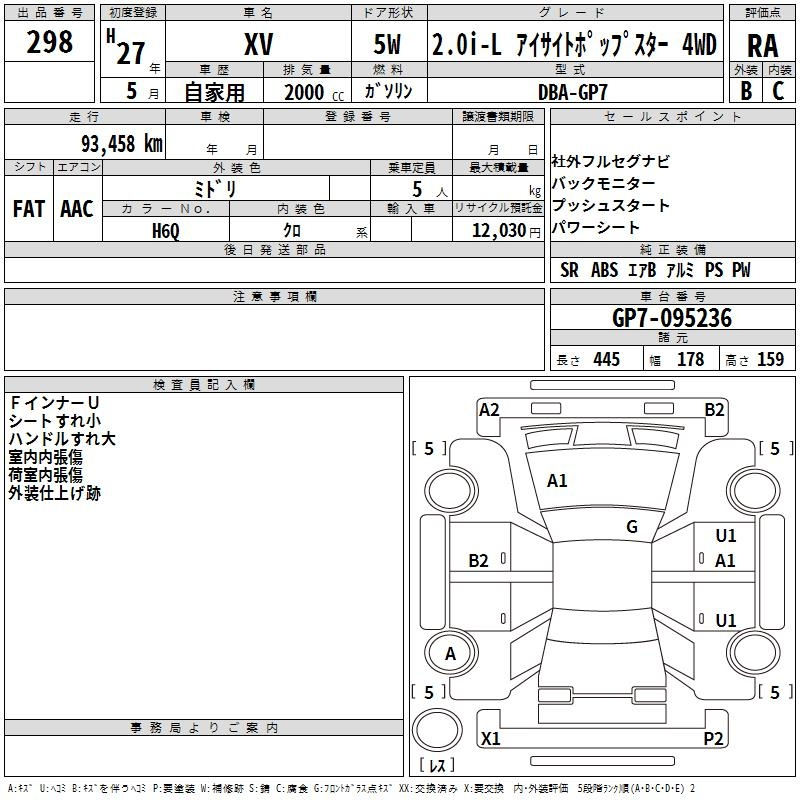Screen dimensions: 800x800
Task: Click the spare tire circle above レス
Action: pyautogui.click(x=437, y=730)
